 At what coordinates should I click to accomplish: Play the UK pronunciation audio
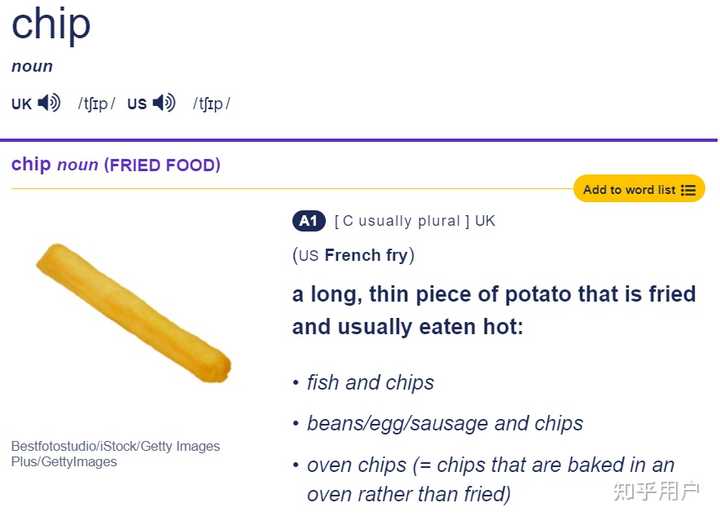click(x=49, y=103)
